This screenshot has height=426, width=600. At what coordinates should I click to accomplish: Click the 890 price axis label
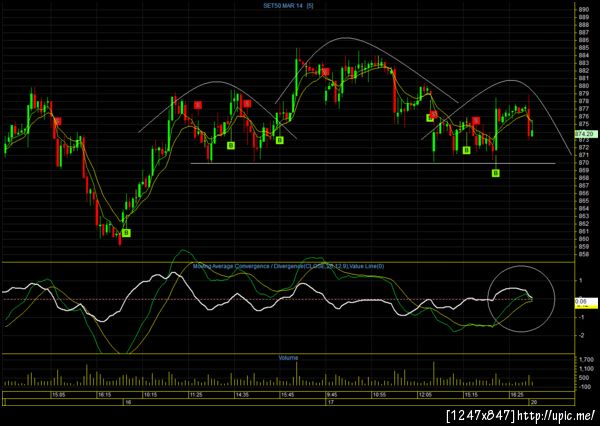coord(584,10)
